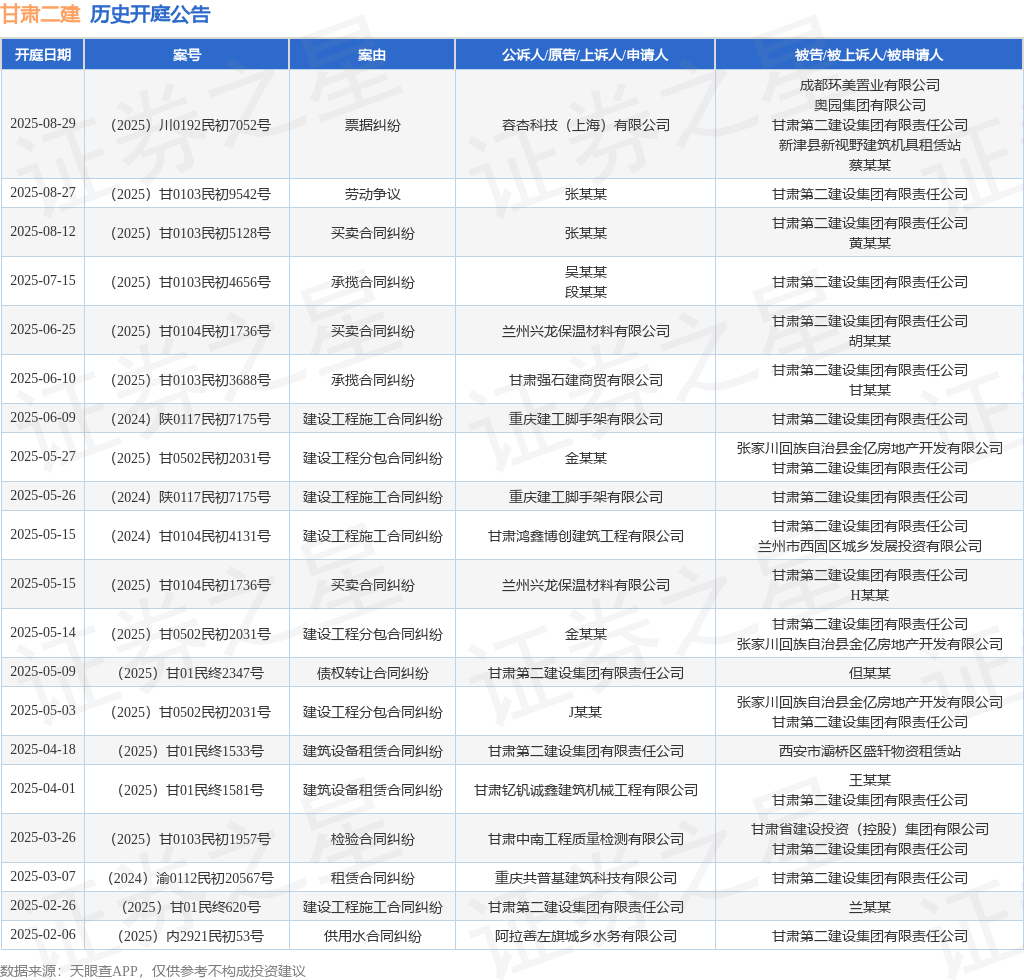Click the date 2025-06-10
Image resolution: width=1024 pixels, height=980 pixels.
[x=43, y=379]
